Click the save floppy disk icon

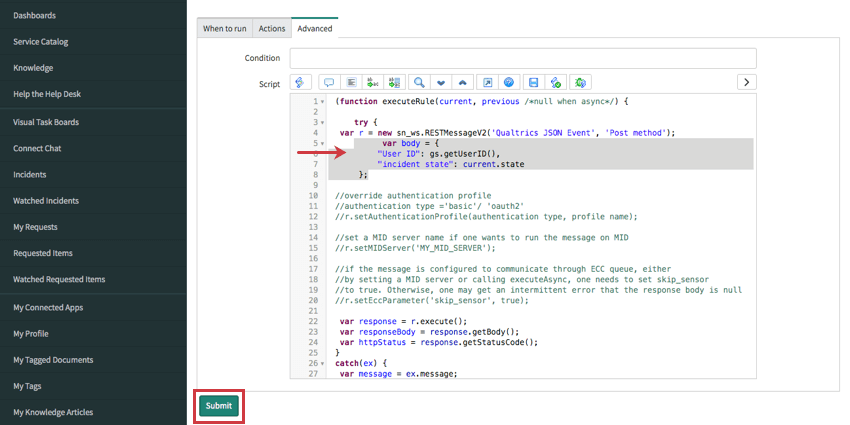point(534,82)
